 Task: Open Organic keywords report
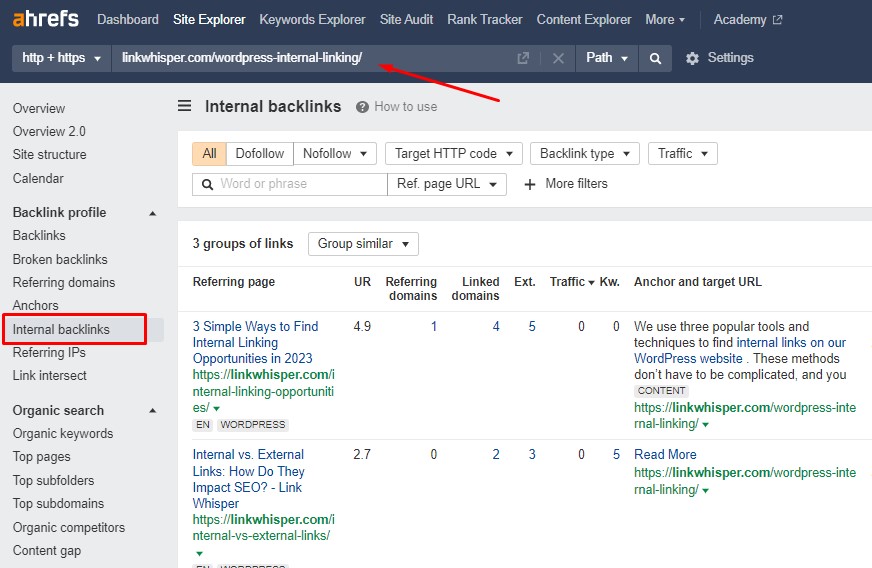click(63, 434)
